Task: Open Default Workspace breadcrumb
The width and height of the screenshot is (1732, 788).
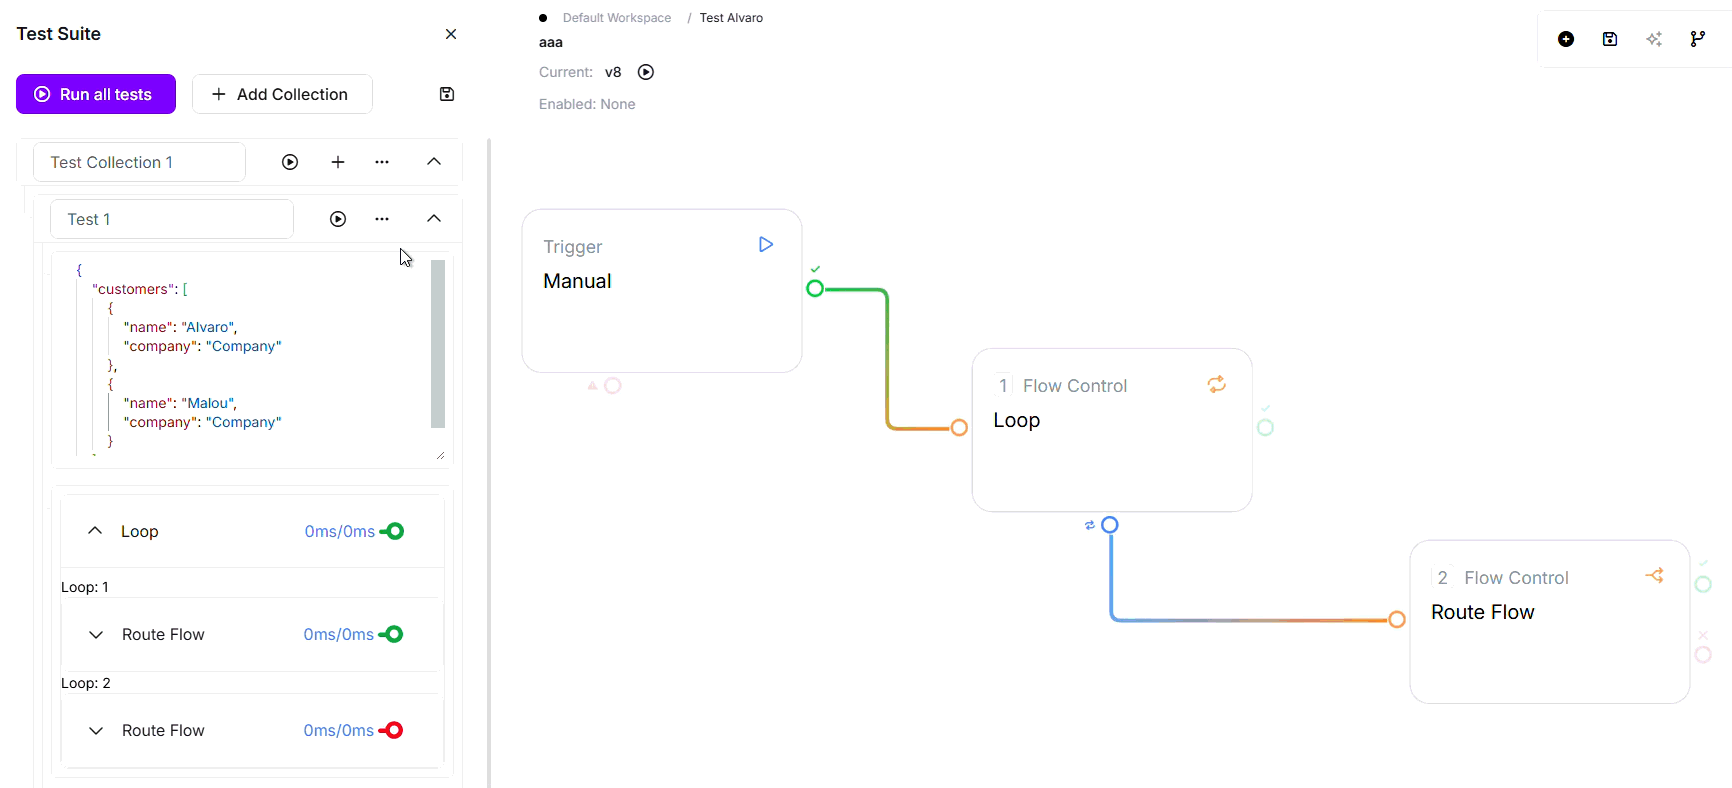Action: (617, 18)
